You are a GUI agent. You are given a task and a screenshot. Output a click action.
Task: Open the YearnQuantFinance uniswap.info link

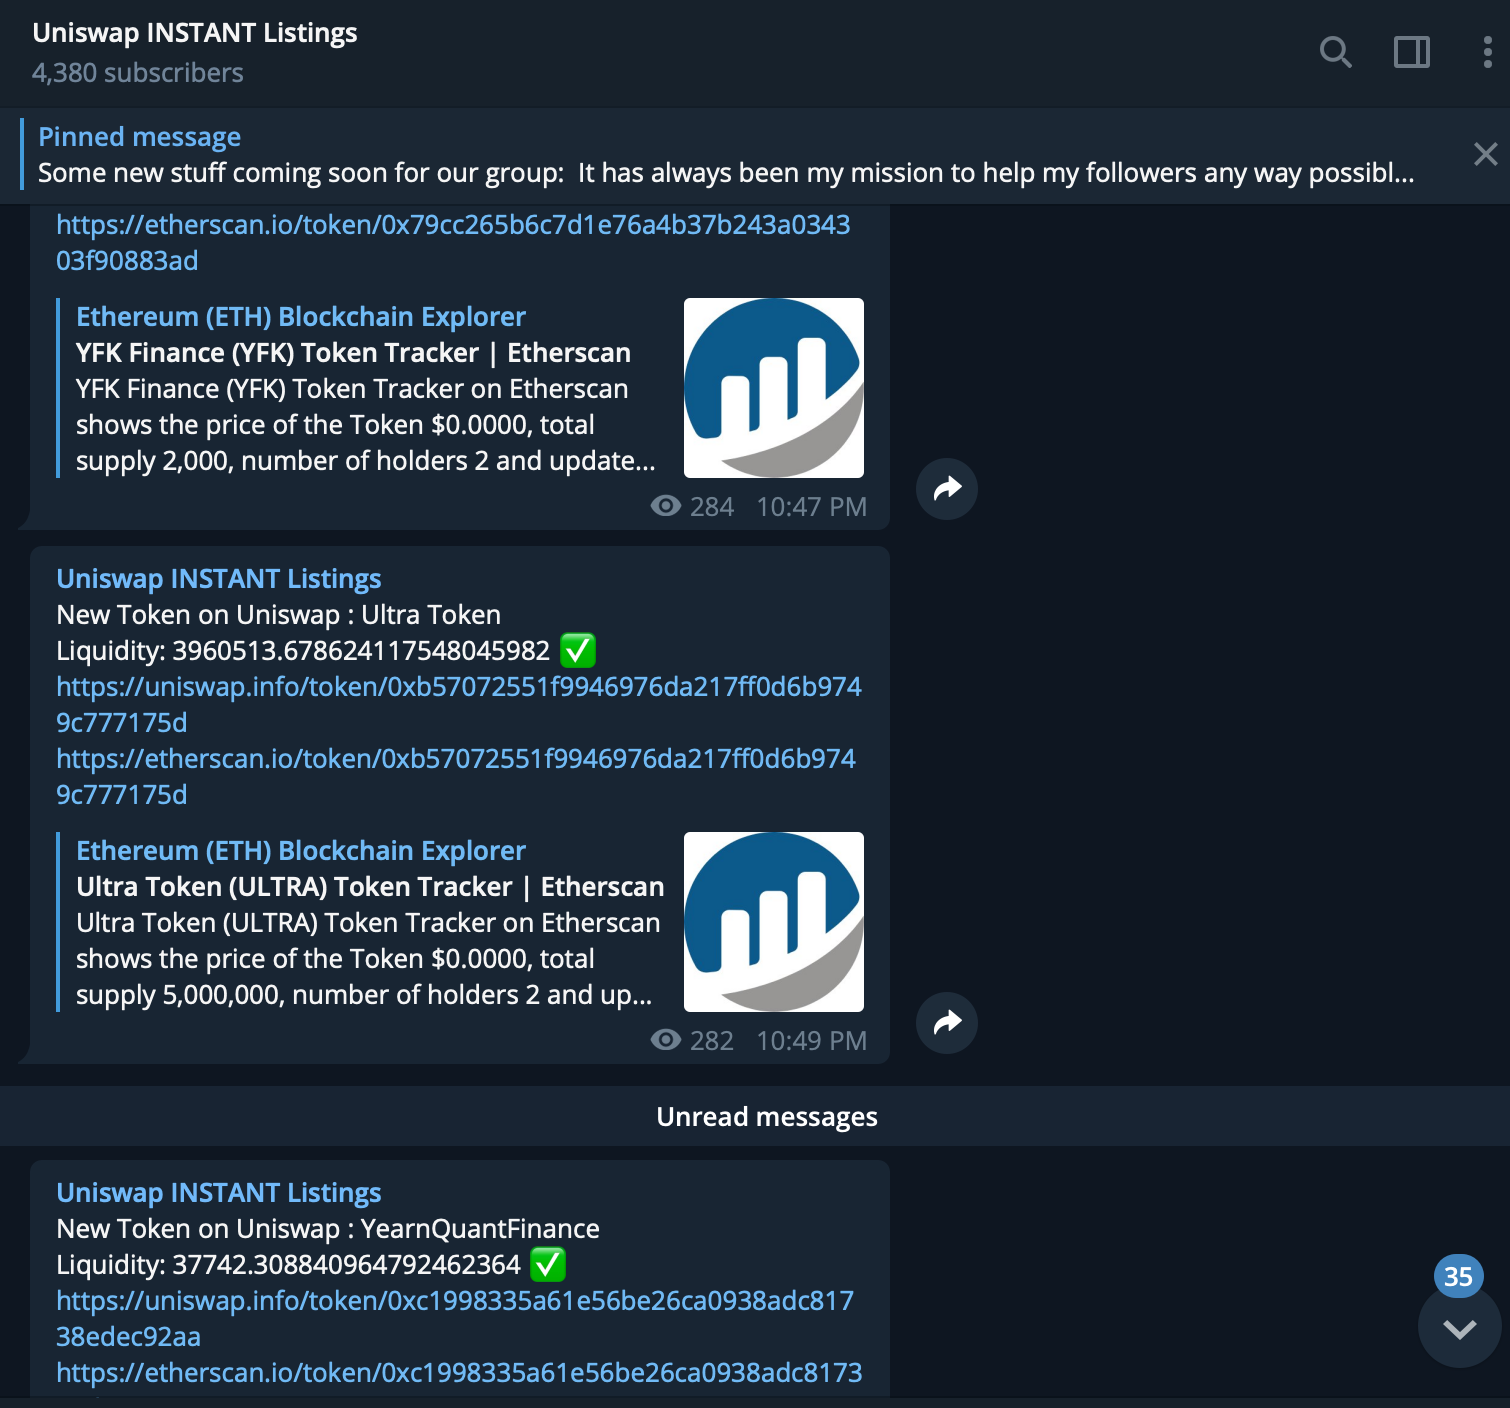click(455, 1319)
